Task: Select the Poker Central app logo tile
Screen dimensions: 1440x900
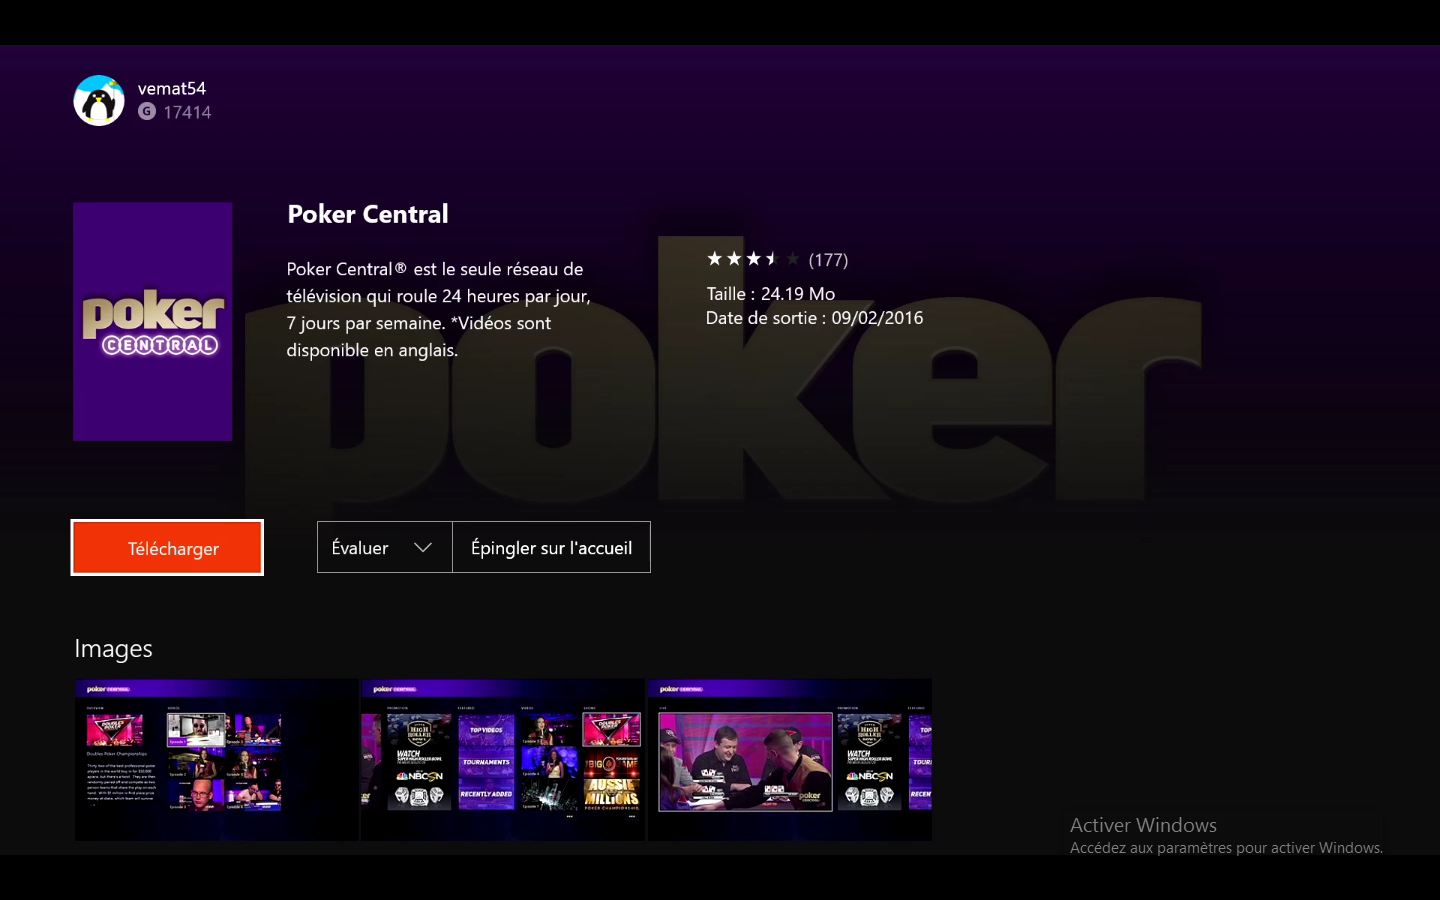Action: click(153, 321)
